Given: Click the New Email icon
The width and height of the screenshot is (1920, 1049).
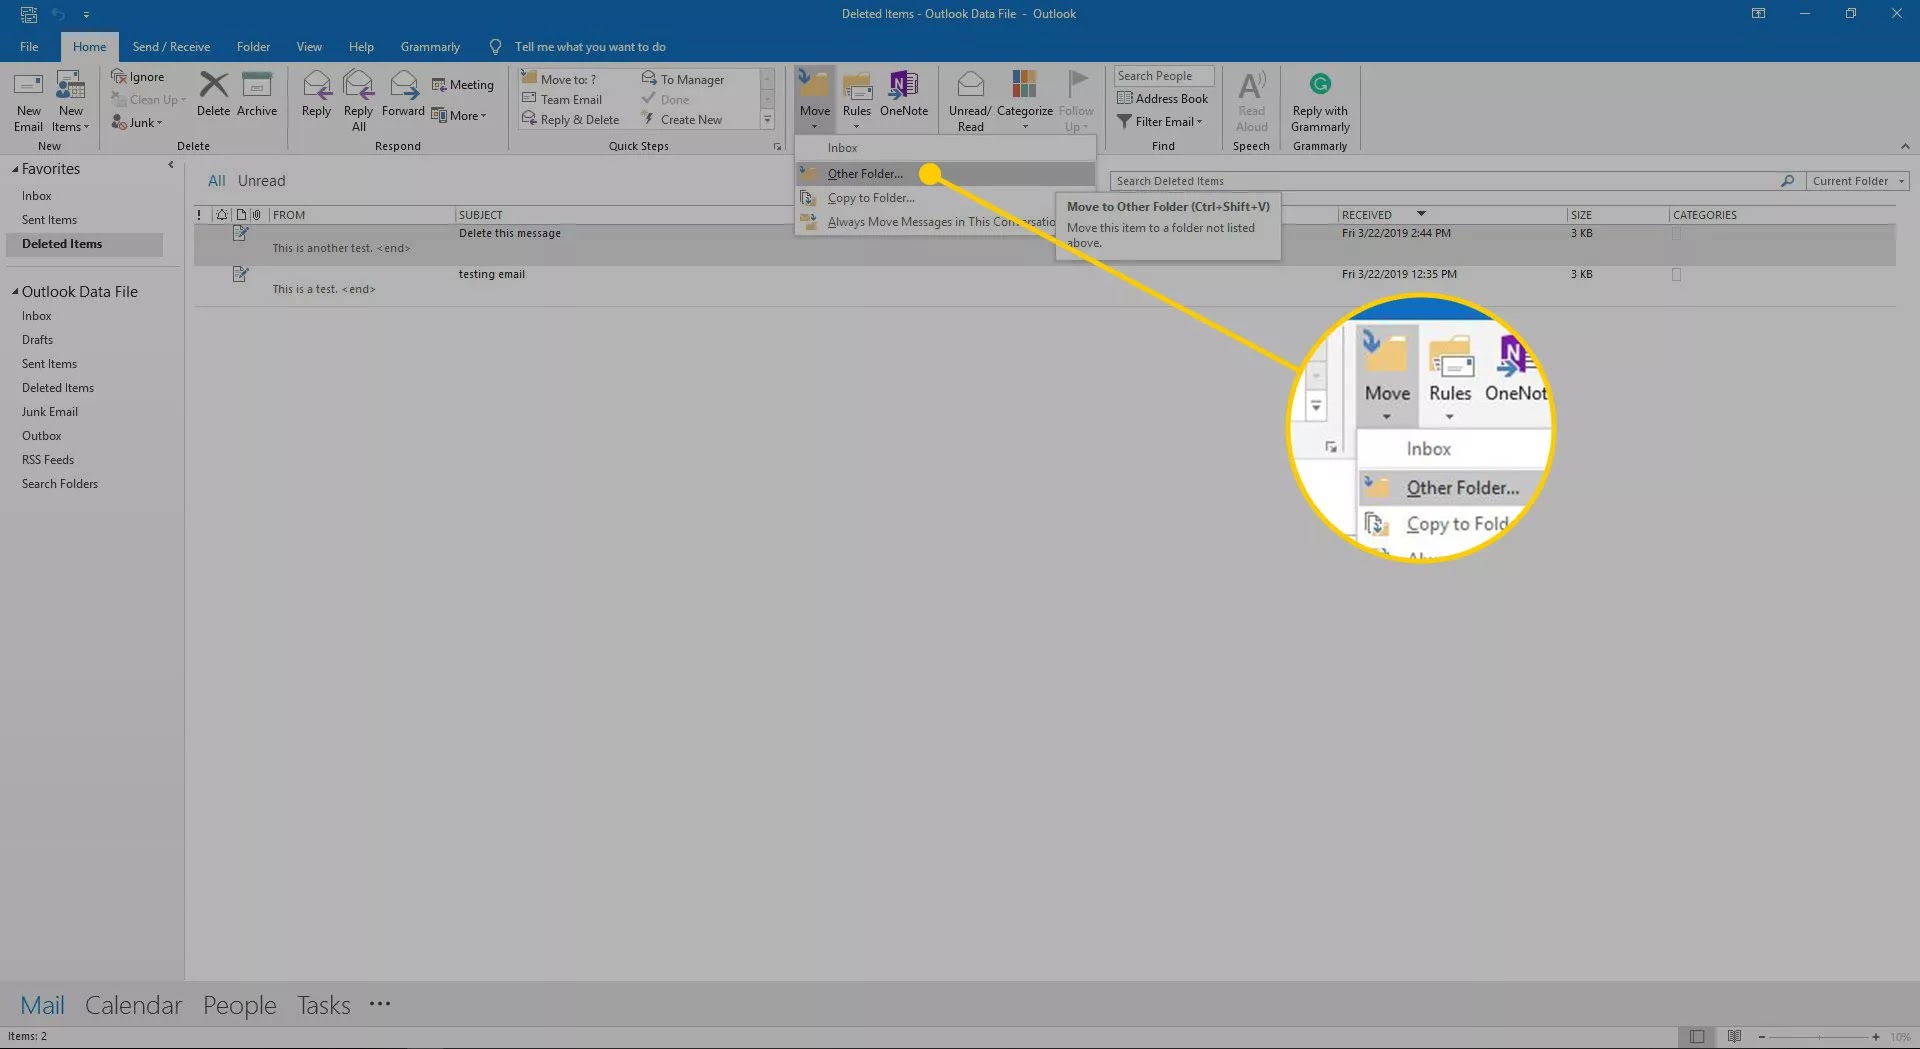Looking at the screenshot, I should pyautogui.click(x=28, y=86).
